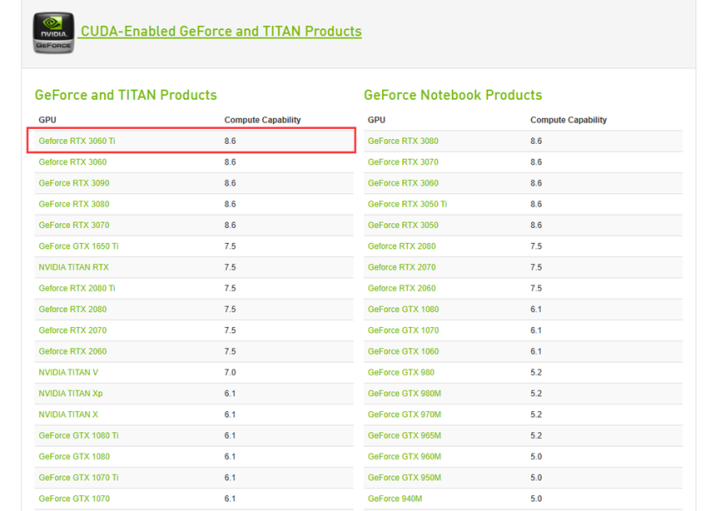The height and width of the screenshot is (511, 720).
Task: Open Geforce RTX 2060 in Notebook Products table
Action: pyautogui.click(x=402, y=288)
